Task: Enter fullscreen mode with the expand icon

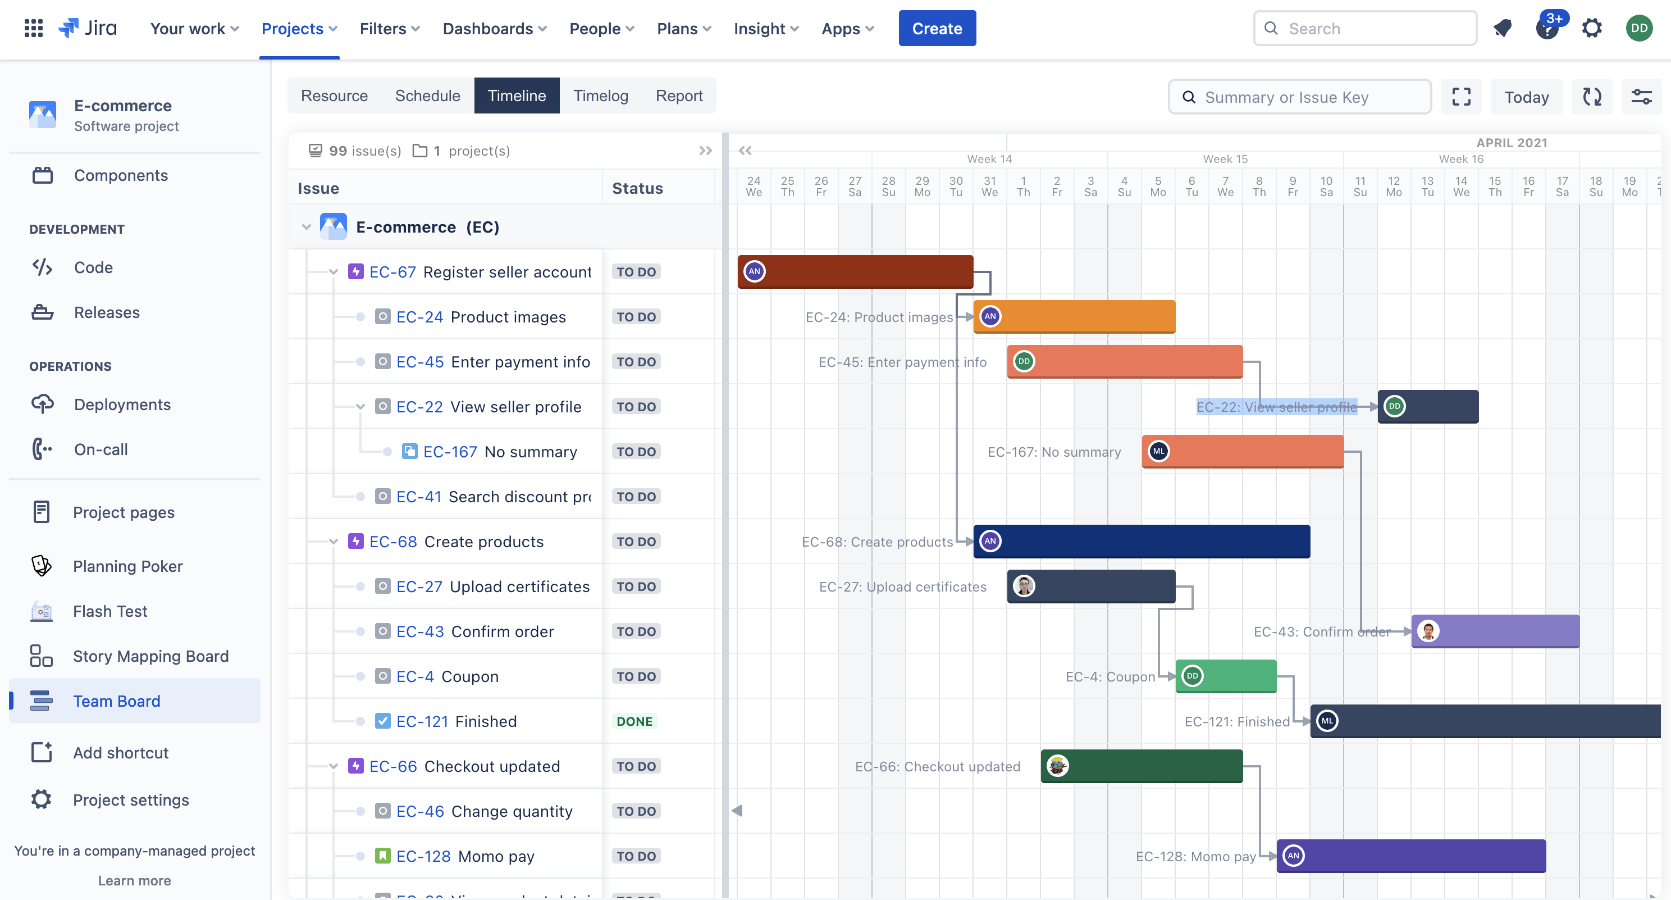Action: click(x=1461, y=96)
